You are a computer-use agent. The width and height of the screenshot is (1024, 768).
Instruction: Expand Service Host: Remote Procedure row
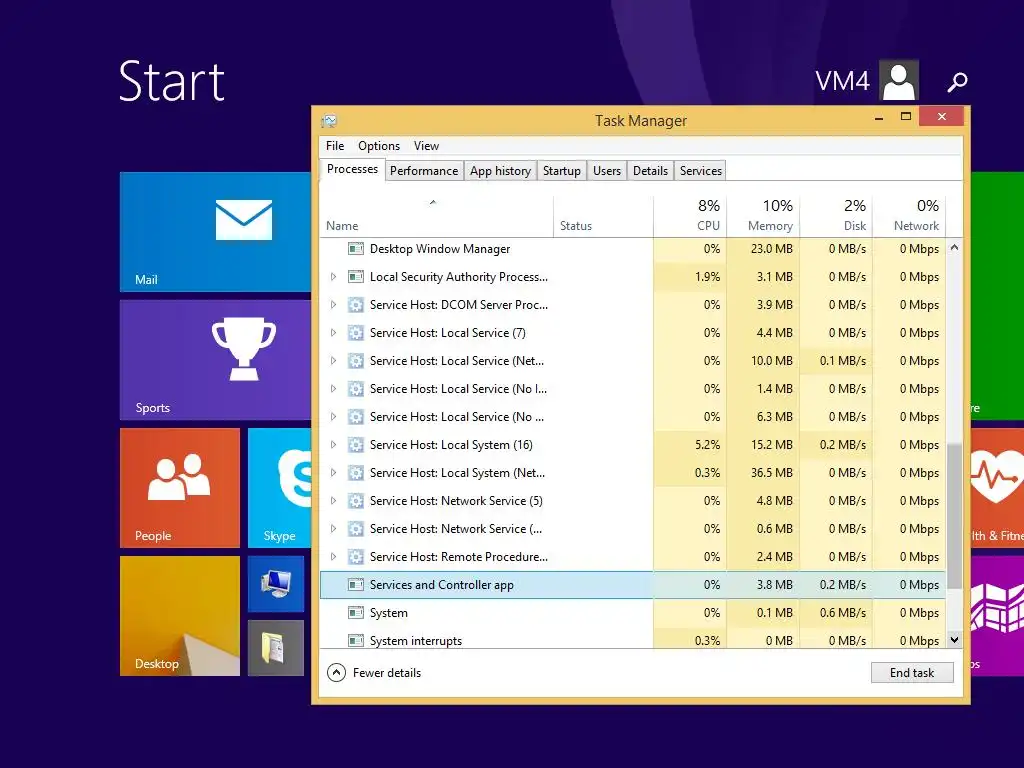[x=333, y=557]
